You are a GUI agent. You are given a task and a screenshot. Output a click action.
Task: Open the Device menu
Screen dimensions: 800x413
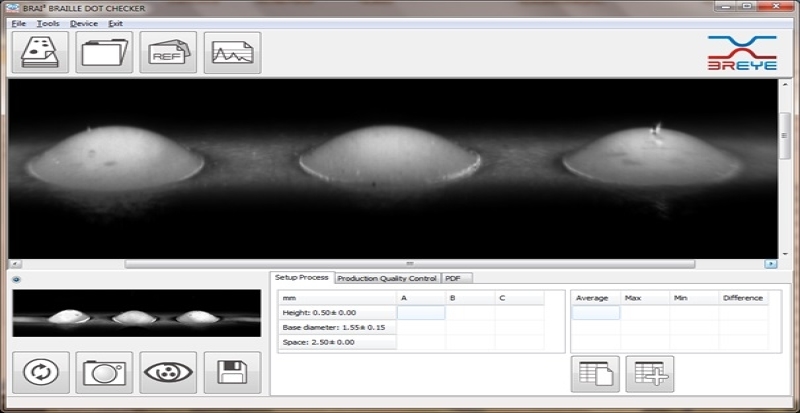point(84,23)
